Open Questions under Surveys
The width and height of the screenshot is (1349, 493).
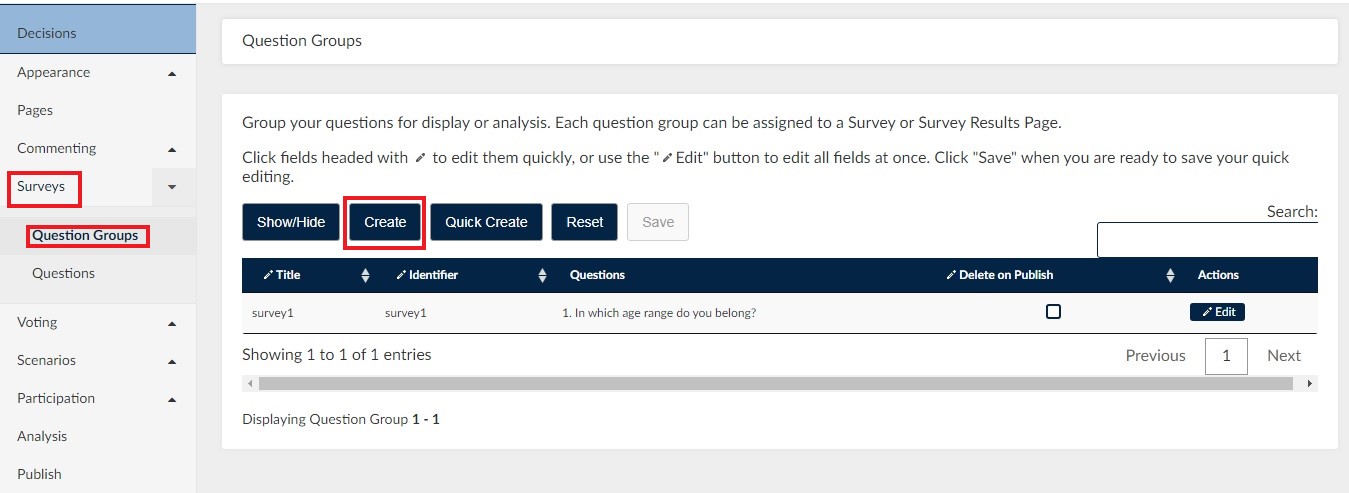coord(63,273)
